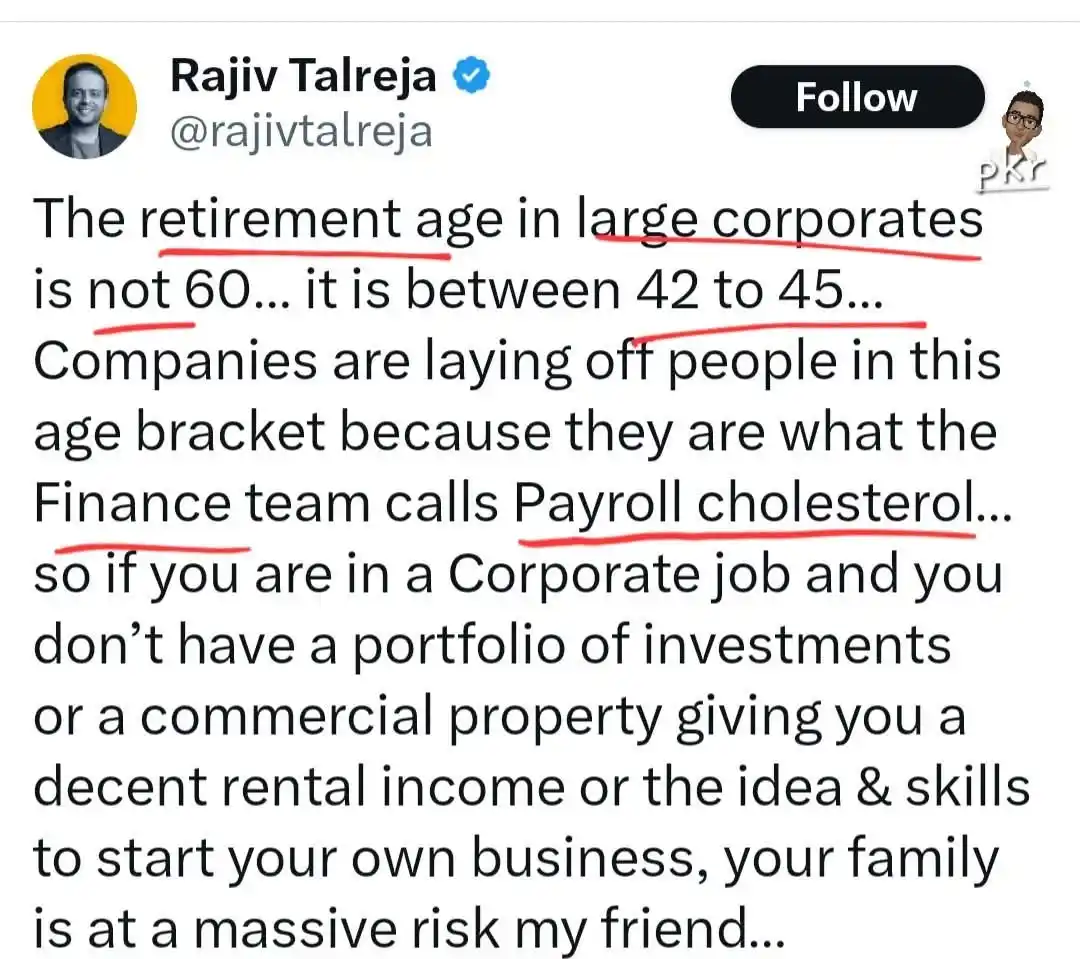This screenshot has width=1080, height=959.
Task: Click the words 'Corporate job' in tweet
Action: tap(619, 575)
